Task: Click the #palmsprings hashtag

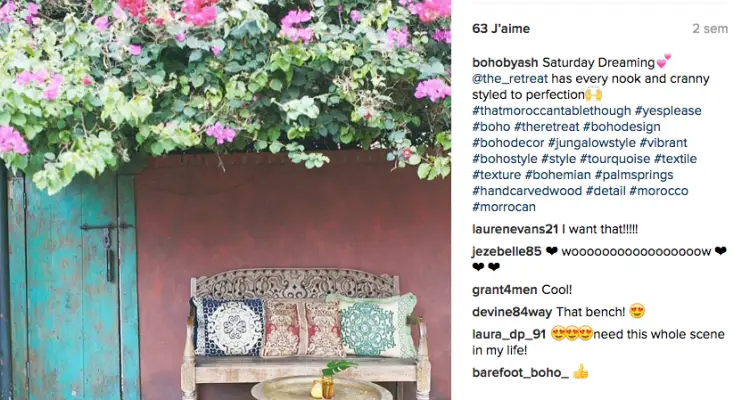Action: tap(634, 175)
